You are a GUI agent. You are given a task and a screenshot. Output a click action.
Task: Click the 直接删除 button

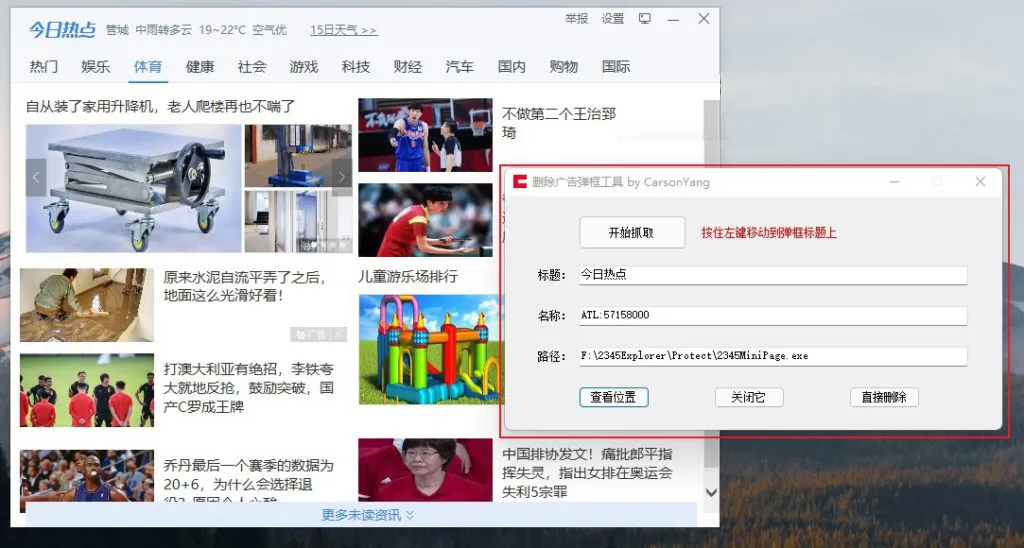coord(884,397)
